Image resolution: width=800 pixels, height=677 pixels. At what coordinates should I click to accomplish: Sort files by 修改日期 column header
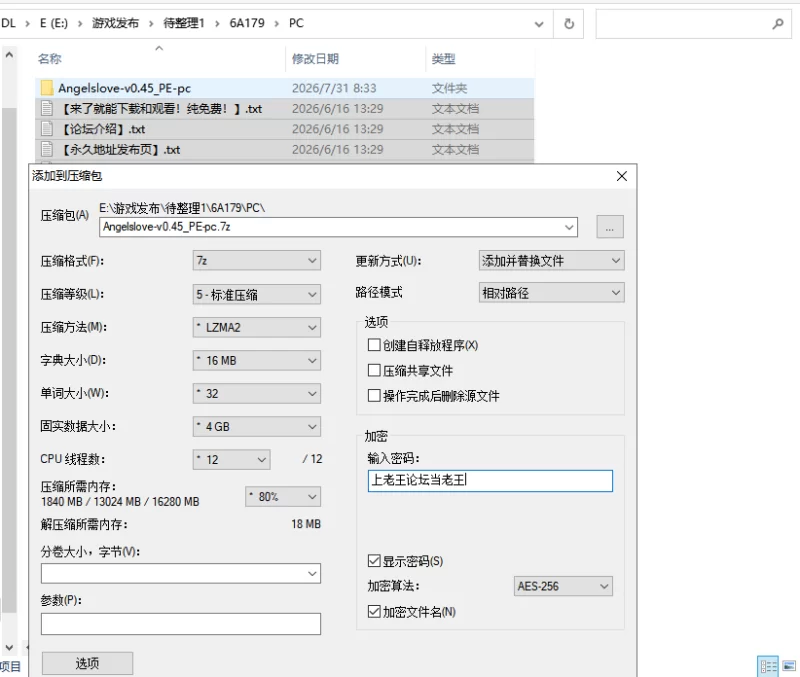coord(315,59)
